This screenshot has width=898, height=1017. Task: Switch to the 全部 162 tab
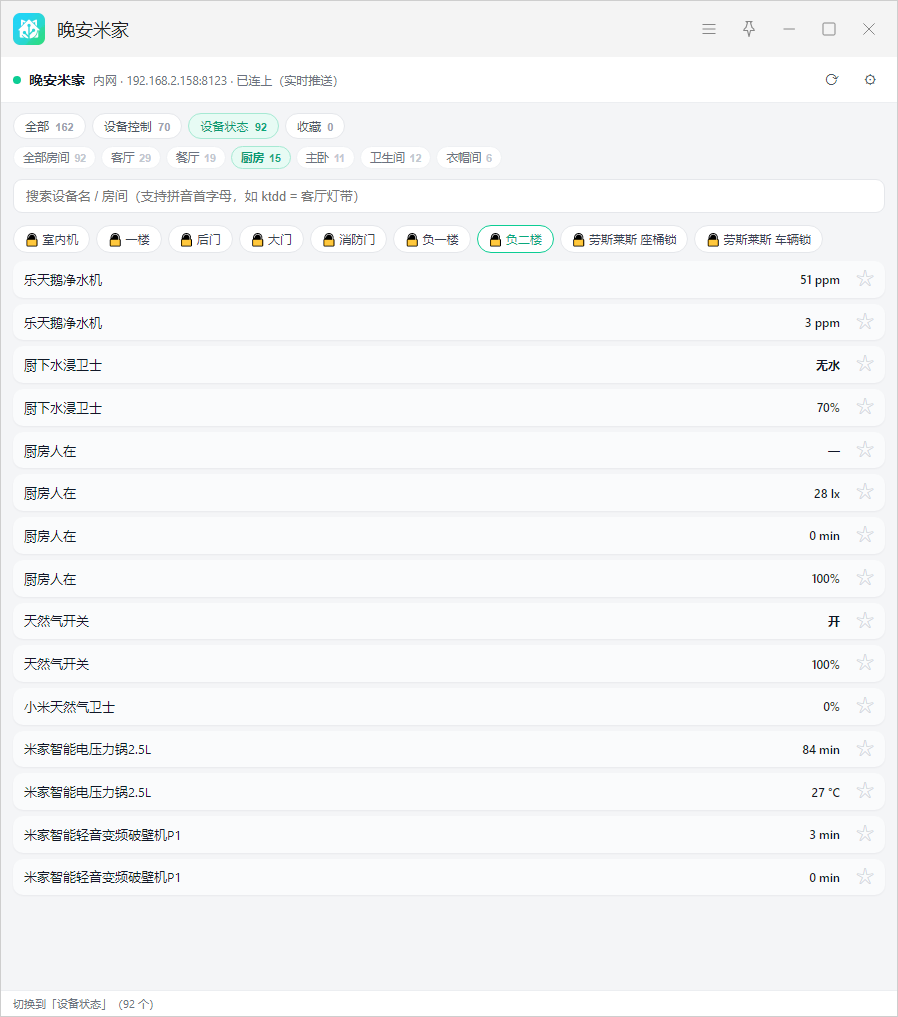pyautogui.click(x=49, y=126)
